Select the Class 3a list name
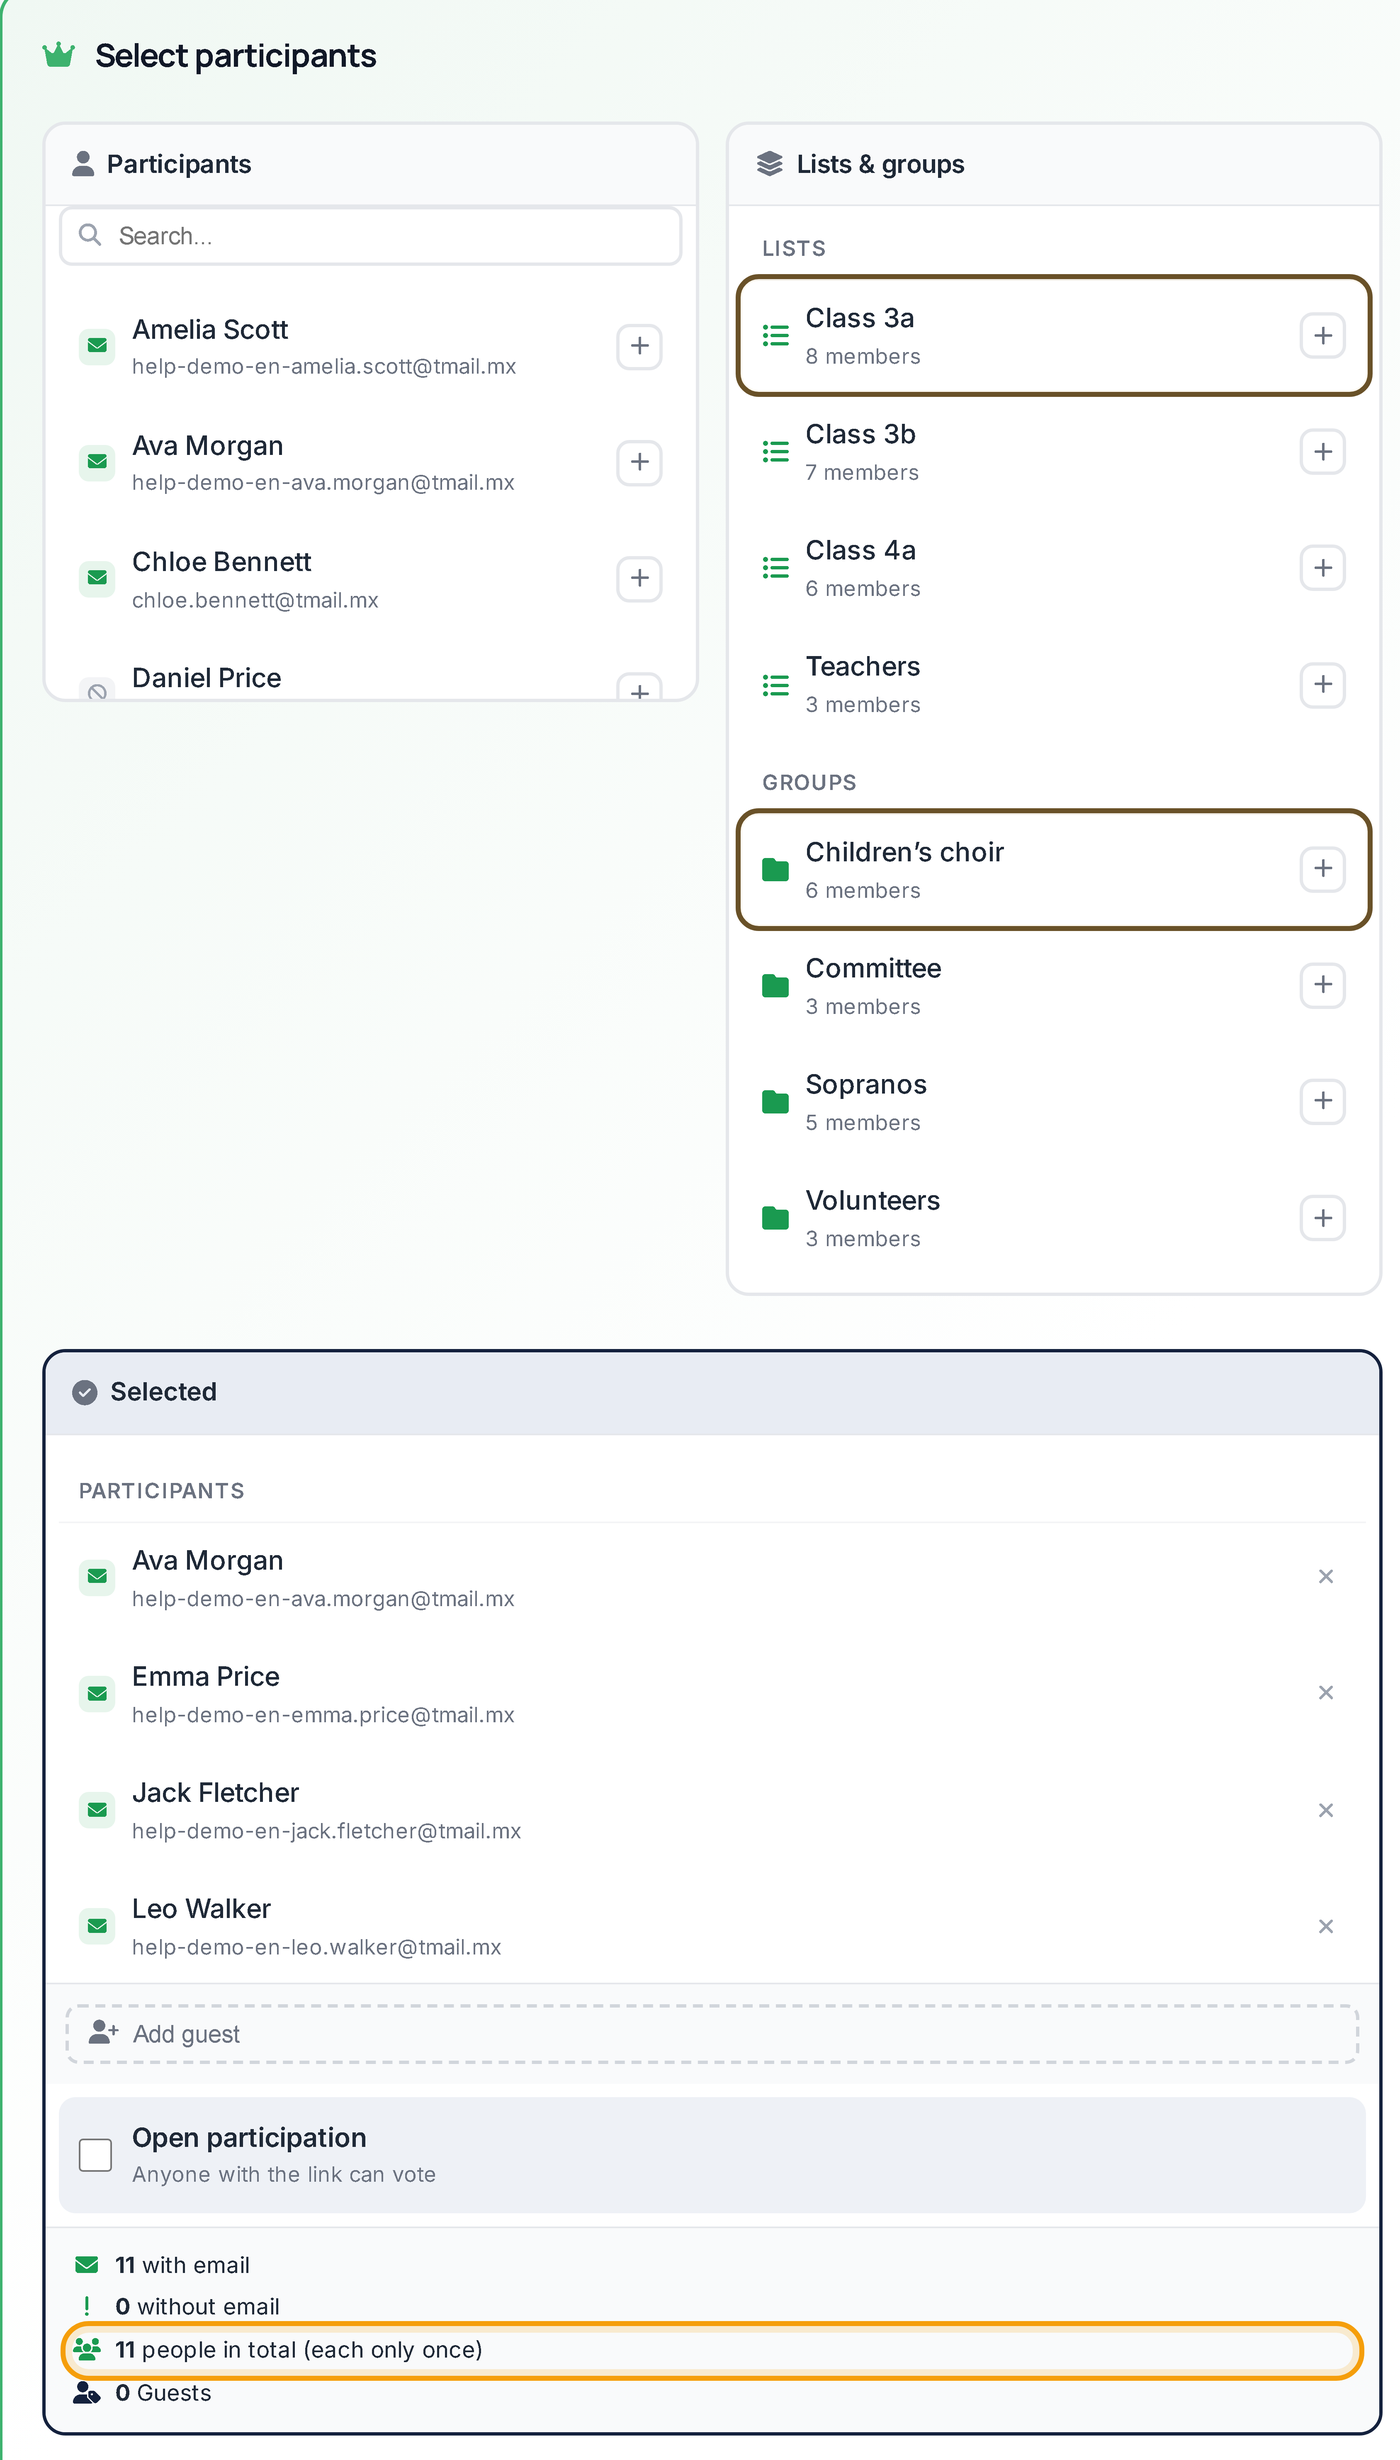Image resolution: width=1400 pixels, height=2460 pixels. pyautogui.click(x=860, y=318)
